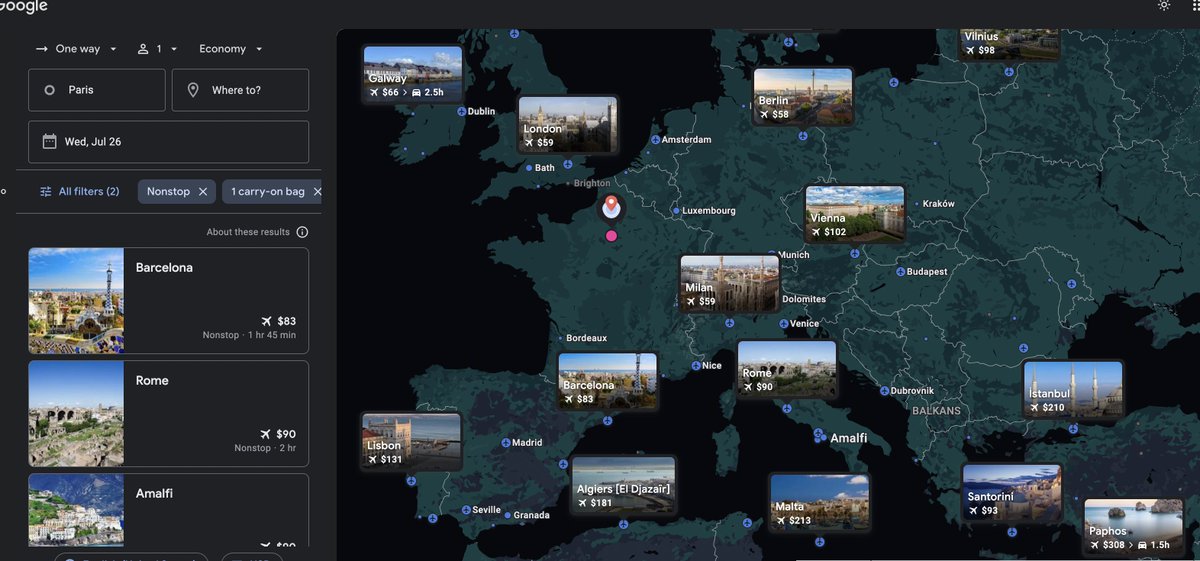This screenshot has height=561, width=1200.
Task: Click the Paris origin field
Action: click(x=97, y=90)
